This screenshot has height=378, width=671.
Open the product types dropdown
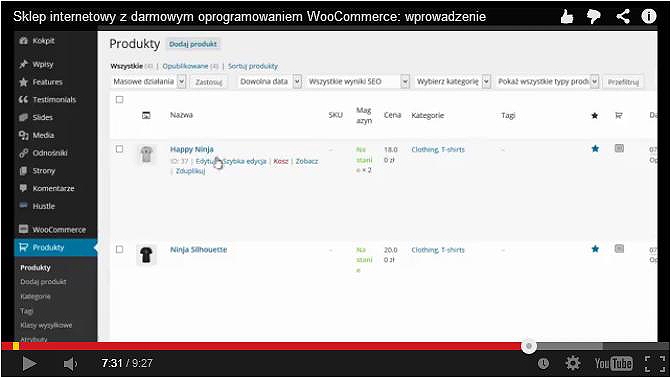coord(547,81)
